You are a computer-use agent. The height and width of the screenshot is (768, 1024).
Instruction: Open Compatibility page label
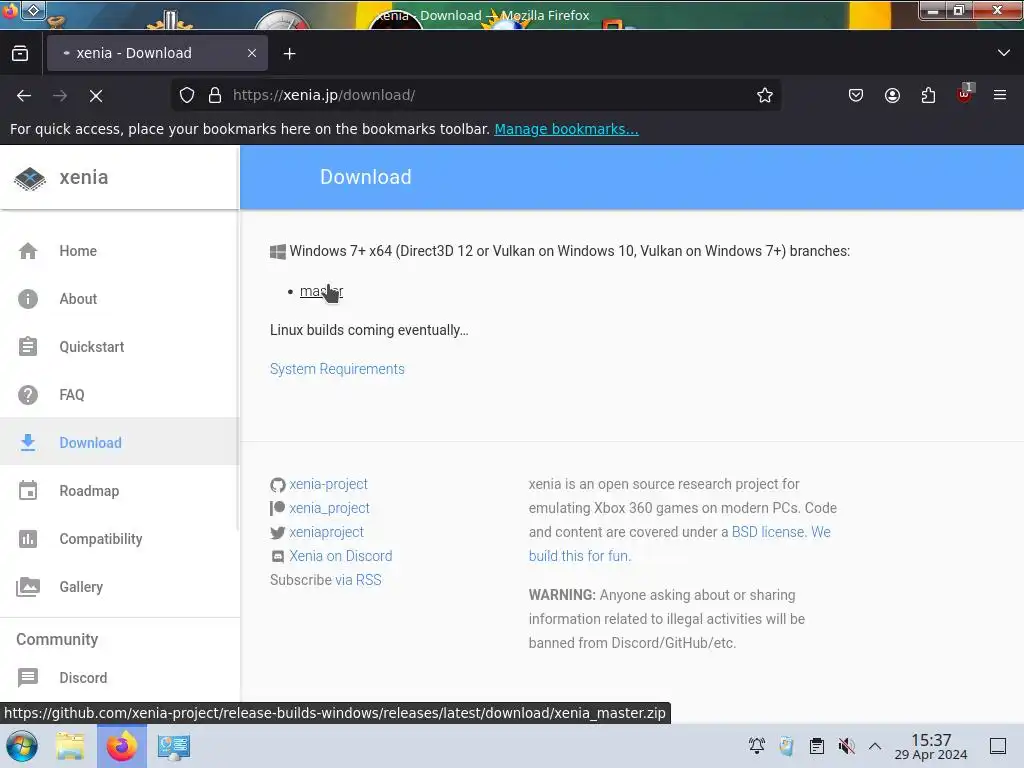pyautogui.click(x=101, y=539)
